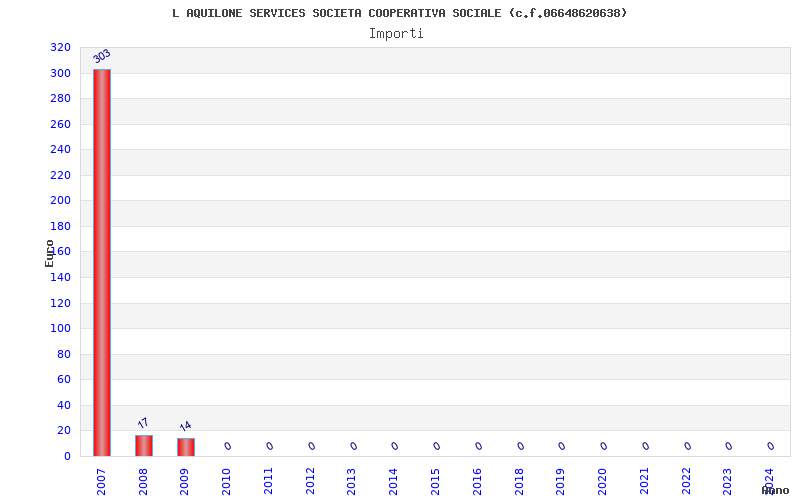Viewport: 800px width, 500px height.
Task: Click the 2007 year label
Action: (101, 482)
